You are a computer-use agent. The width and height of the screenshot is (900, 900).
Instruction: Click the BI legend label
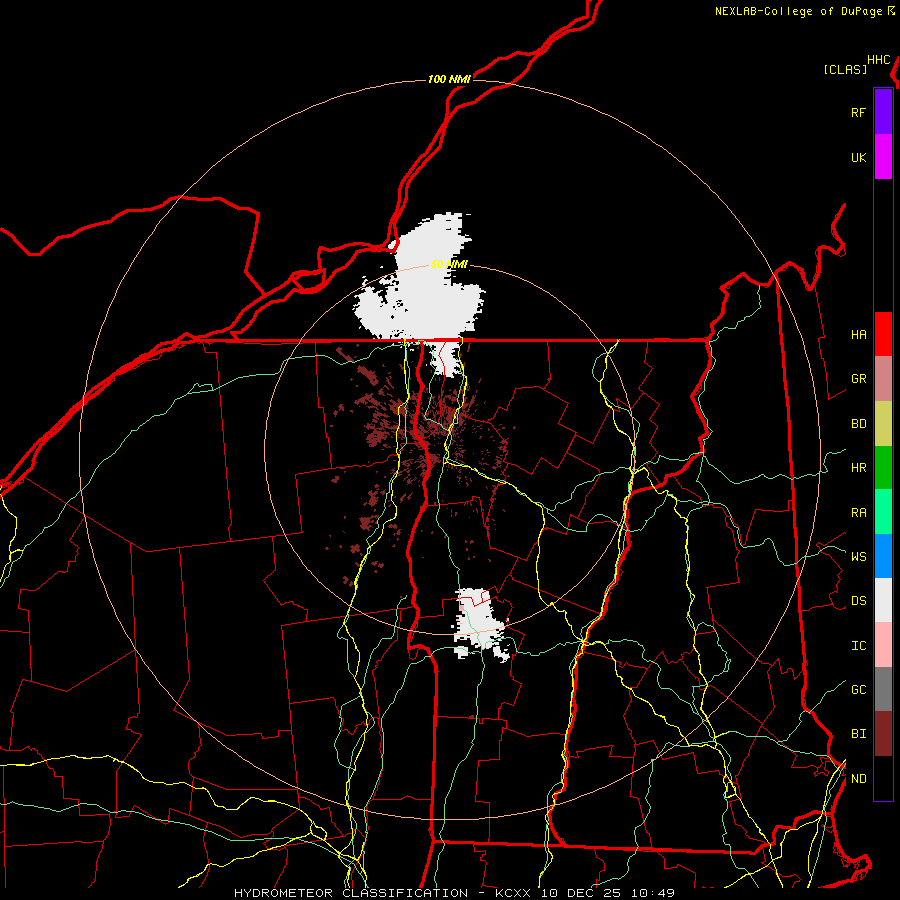(858, 734)
